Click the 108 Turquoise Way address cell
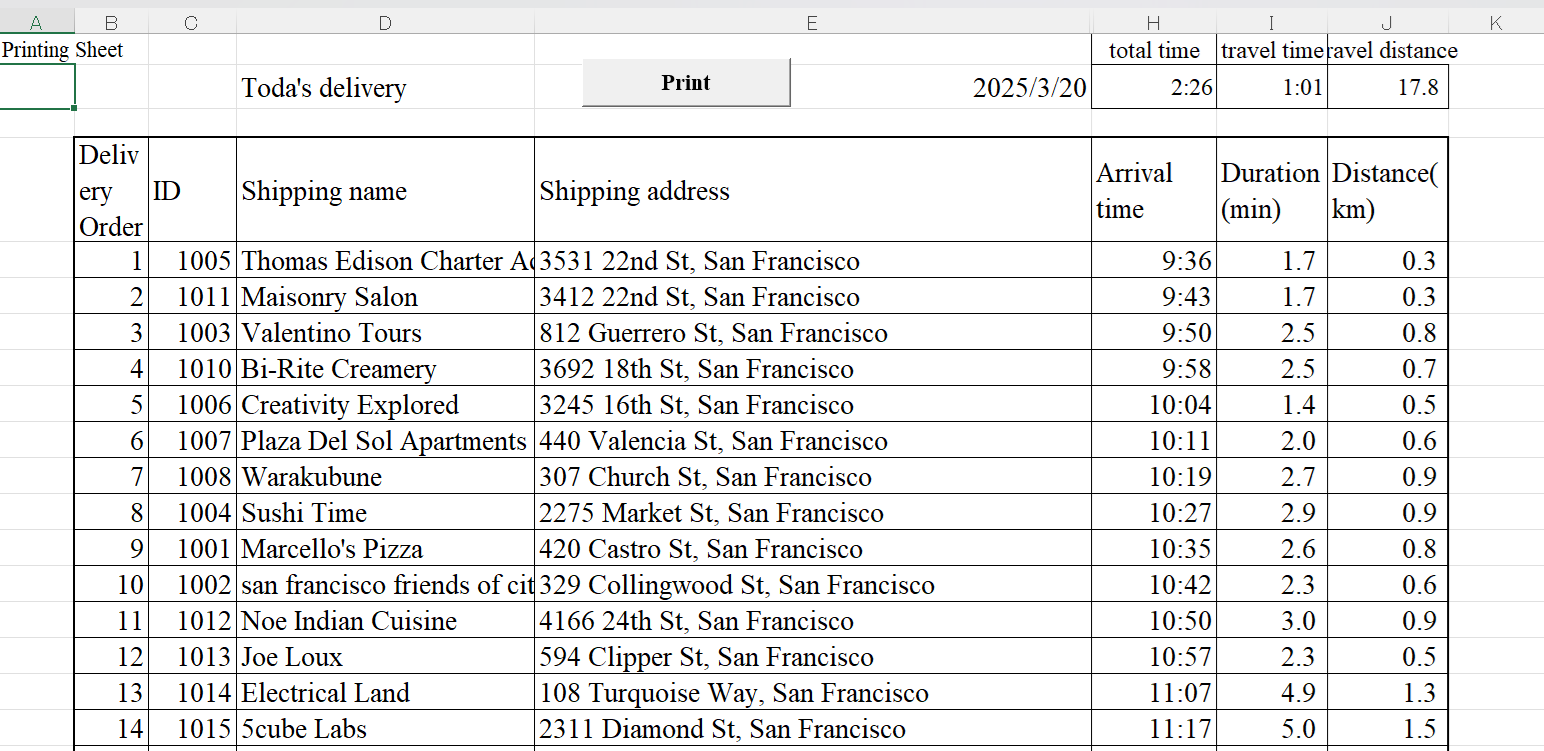Screen dimensions: 1544x751 click(812, 693)
